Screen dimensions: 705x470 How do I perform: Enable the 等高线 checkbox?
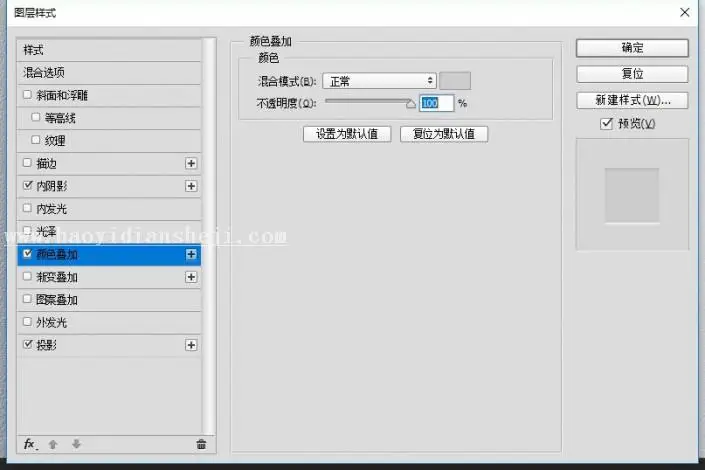click(36, 117)
